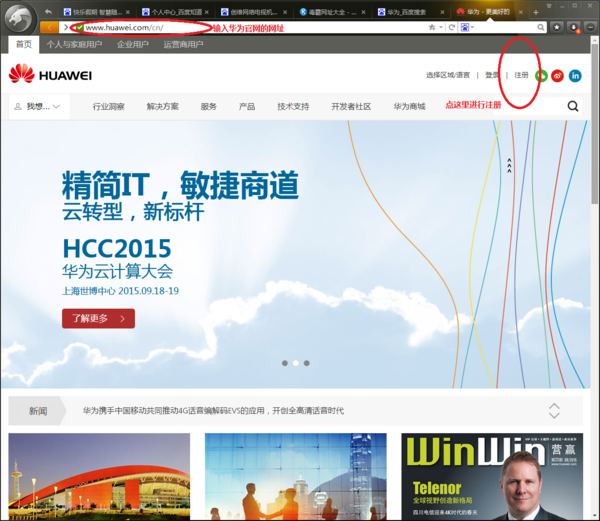Image resolution: width=600 pixels, height=521 pixels.
Task: Click the green WeChat social icon
Action: coord(541,76)
